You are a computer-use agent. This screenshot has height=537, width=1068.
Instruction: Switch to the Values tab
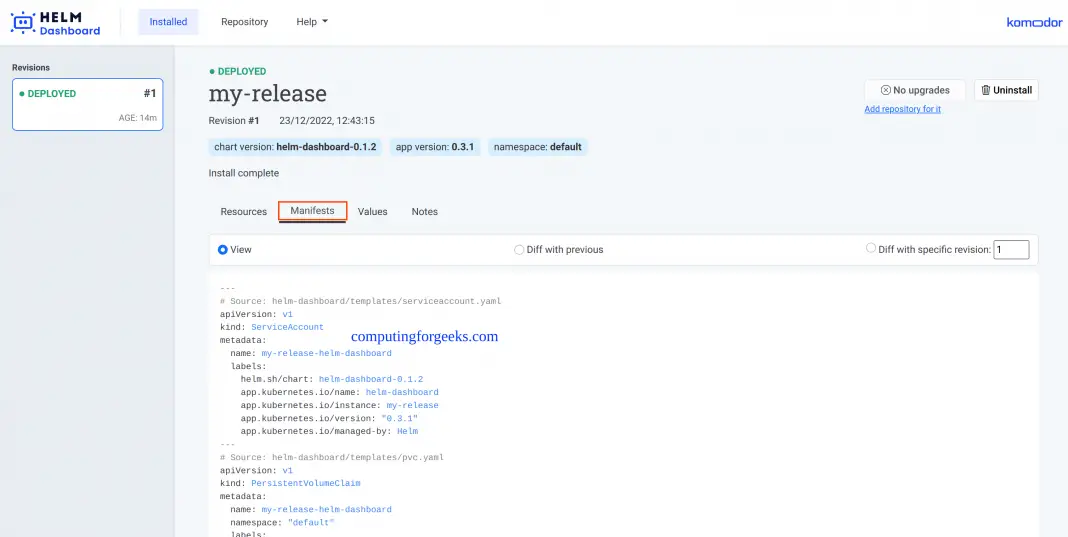point(372,212)
